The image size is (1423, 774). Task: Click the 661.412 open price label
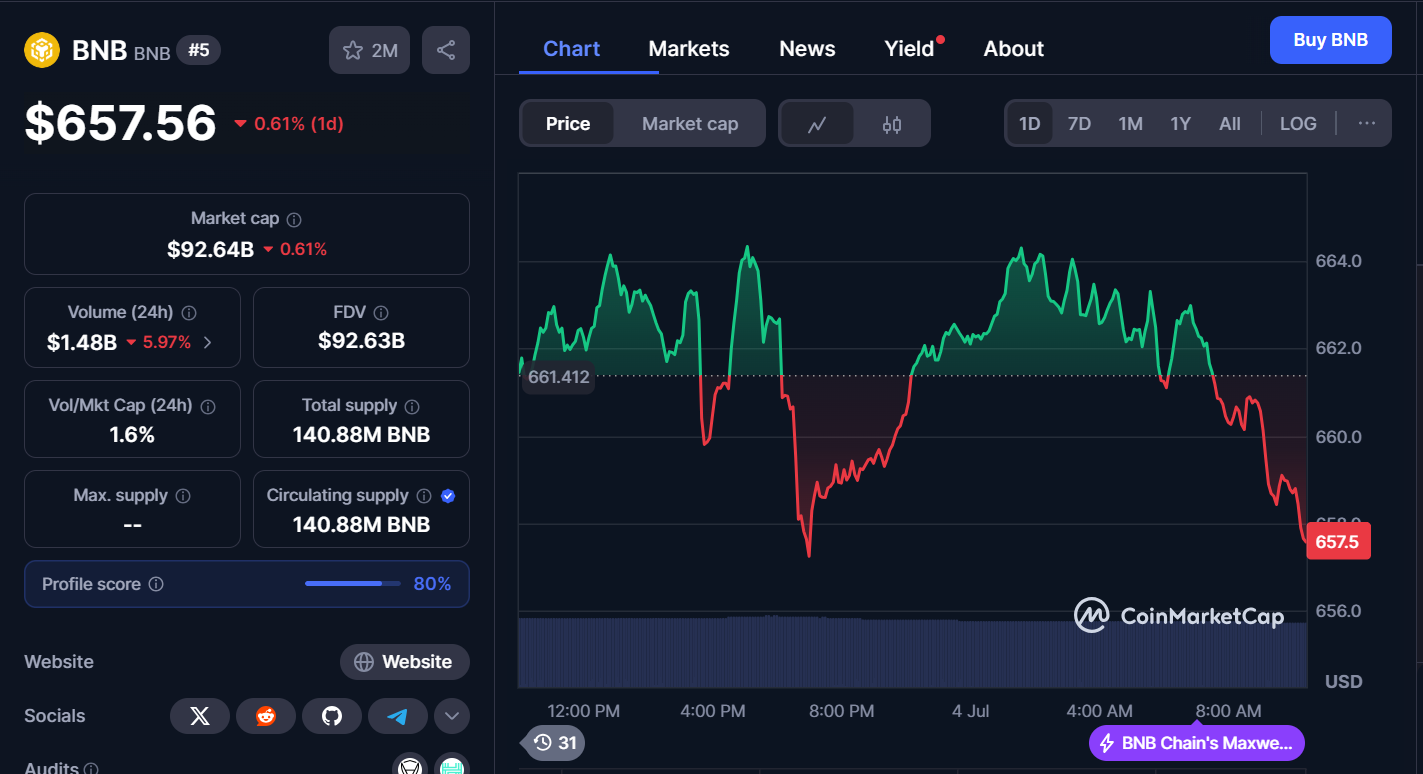click(558, 377)
